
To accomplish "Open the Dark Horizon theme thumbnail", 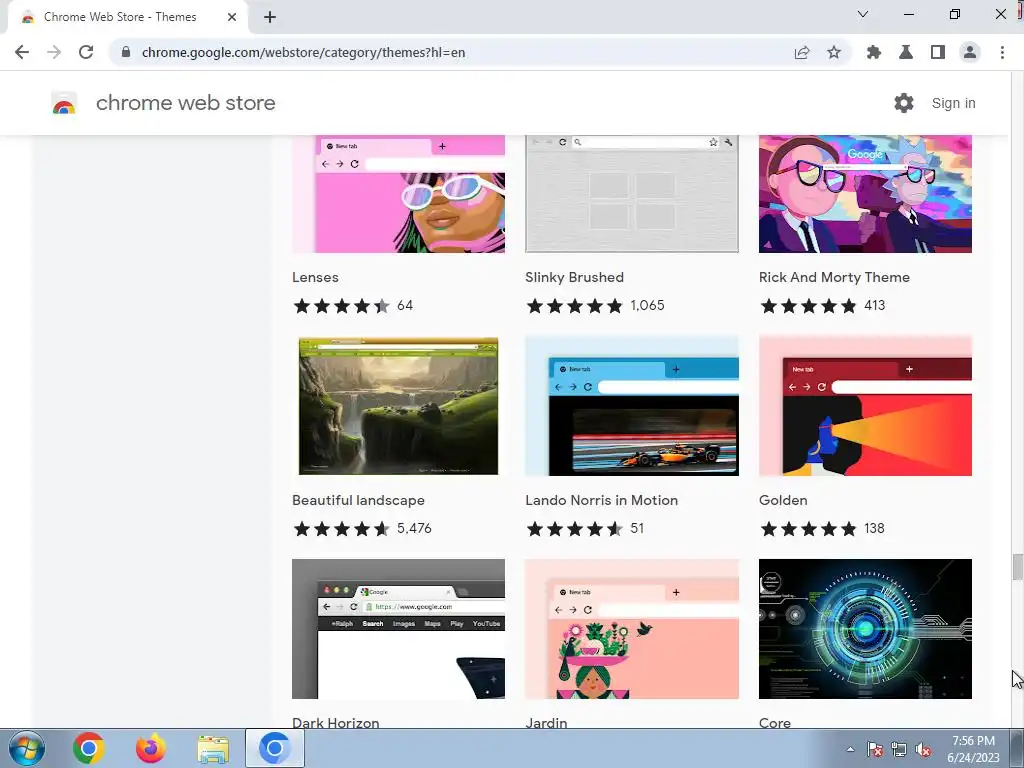I will click(x=398, y=629).
